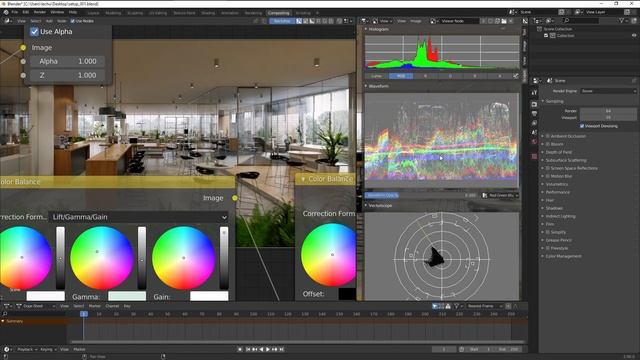Collapse the Waveform panel
The image size is (640, 360).
pos(366,86)
